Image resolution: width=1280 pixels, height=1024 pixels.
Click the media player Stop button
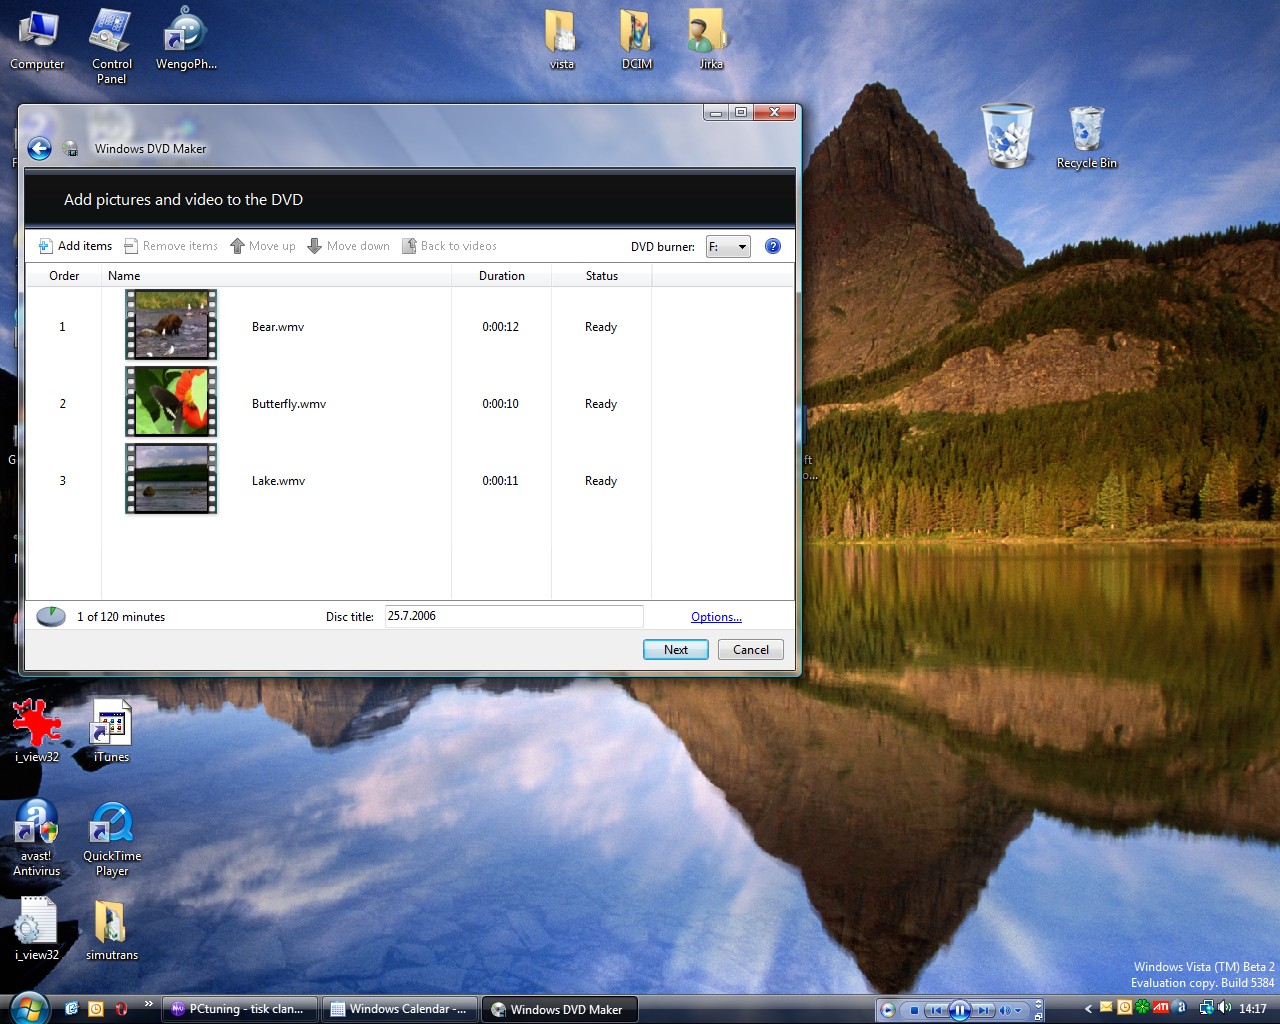click(x=914, y=1010)
